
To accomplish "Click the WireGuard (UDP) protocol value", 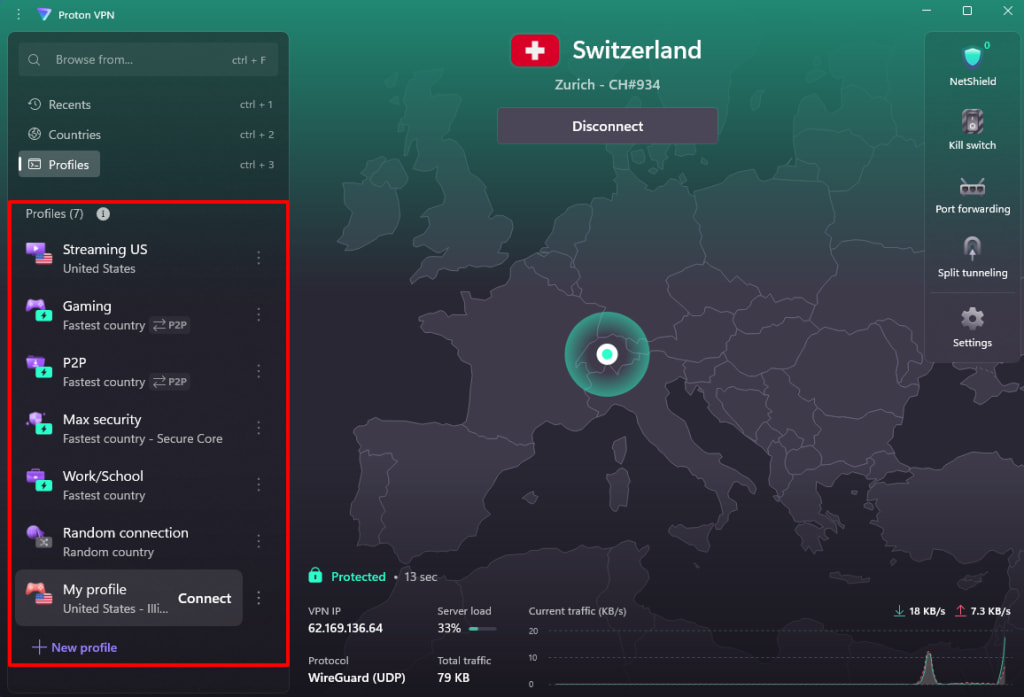I will click(357, 677).
